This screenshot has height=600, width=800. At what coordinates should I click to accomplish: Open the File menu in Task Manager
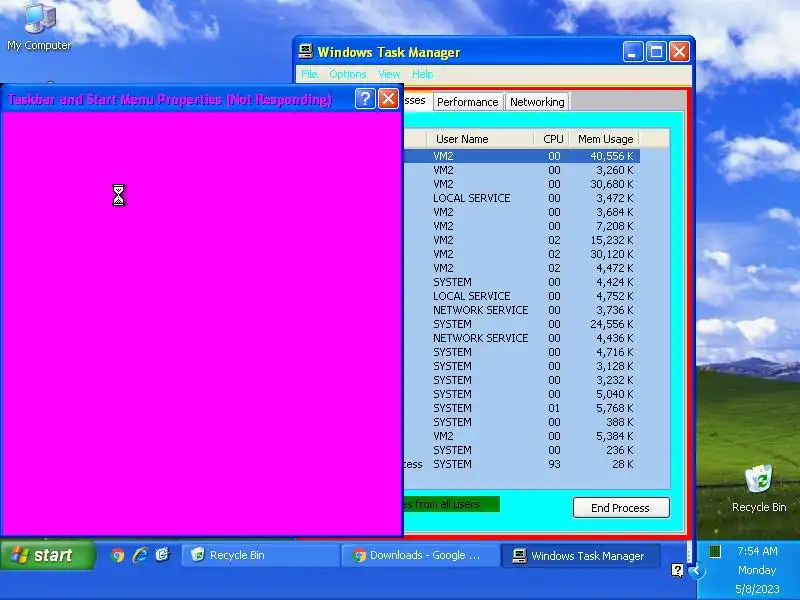[309, 74]
